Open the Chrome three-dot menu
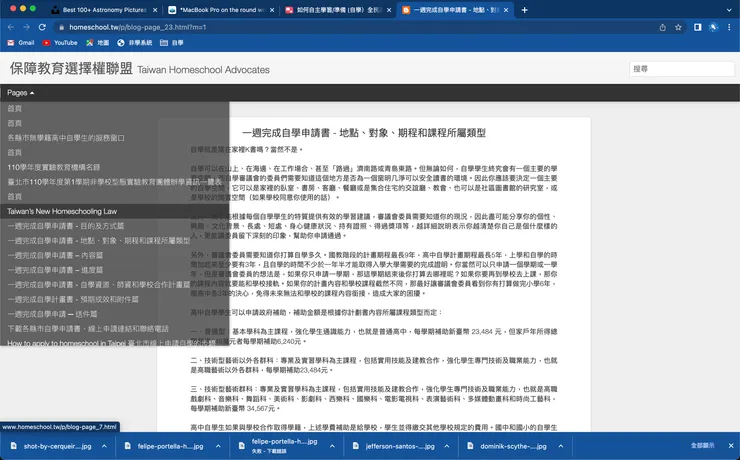Viewport: 740px width, 460px height. pos(729,27)
